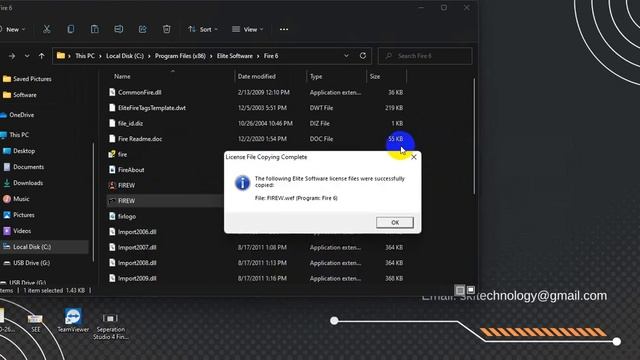The width and height of the screenshot is (640, 360).
Task: Open the New item dropdown
Action: point(13,29)
